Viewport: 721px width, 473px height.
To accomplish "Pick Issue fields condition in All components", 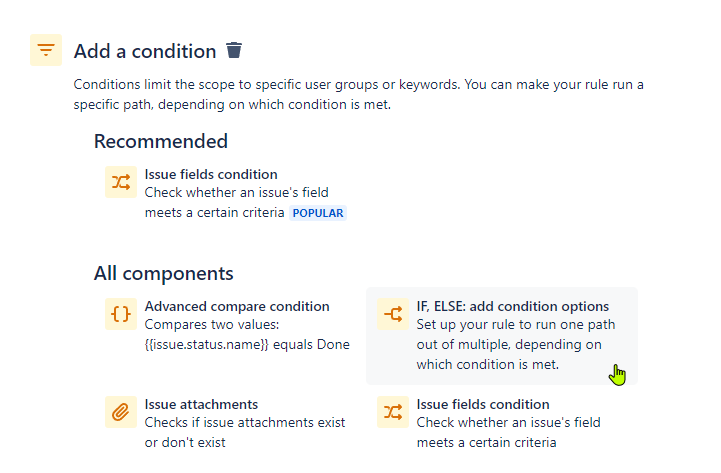I will click(x=483, y=404).
